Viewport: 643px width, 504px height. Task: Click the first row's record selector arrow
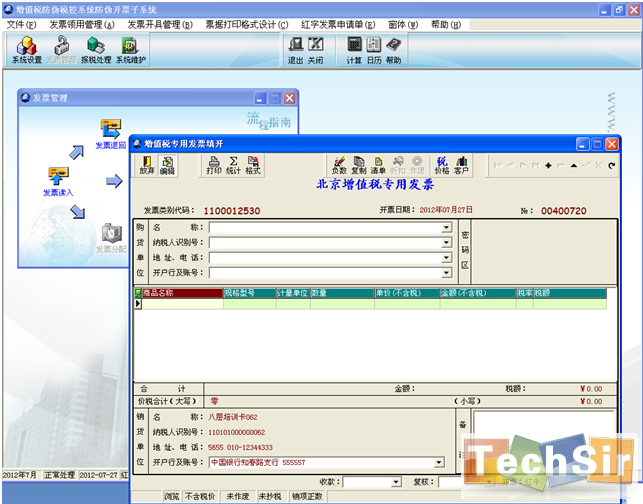[138, 303]
